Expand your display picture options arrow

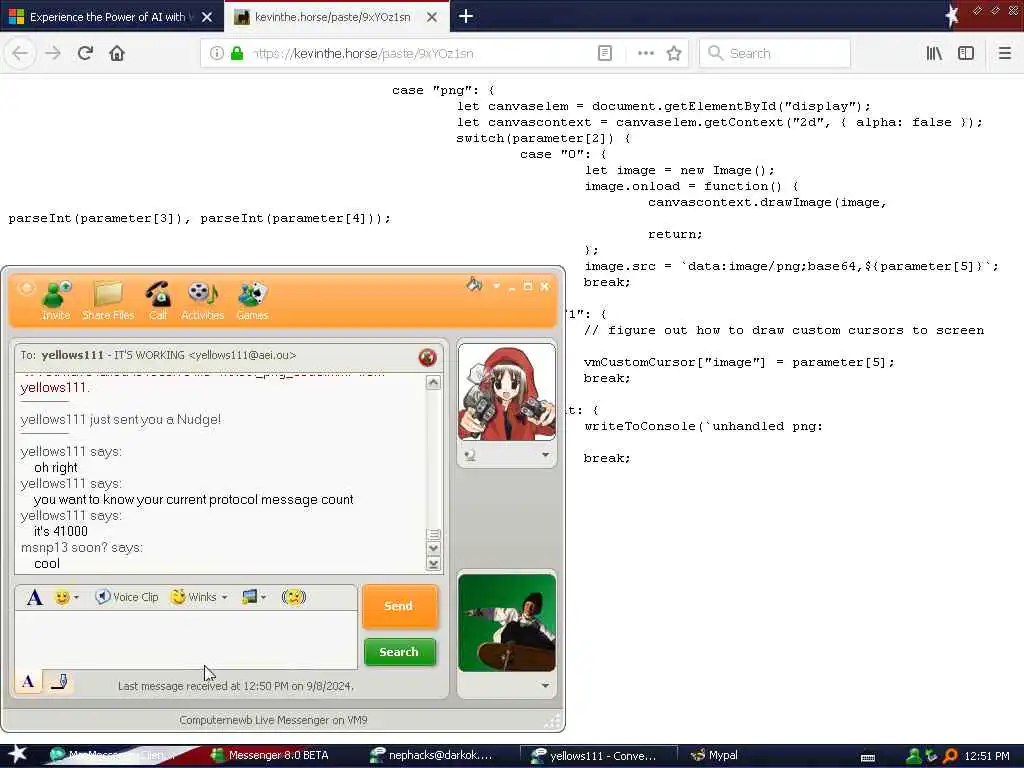pos(545,685)
